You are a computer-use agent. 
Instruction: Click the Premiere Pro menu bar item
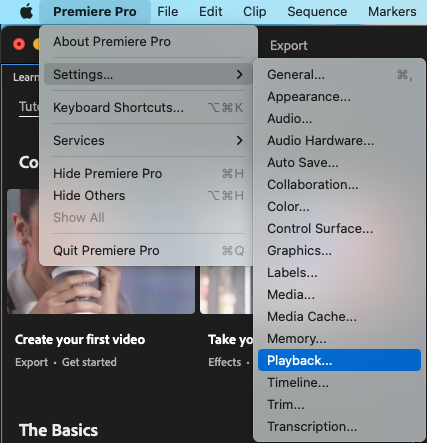tap(95, 12)
